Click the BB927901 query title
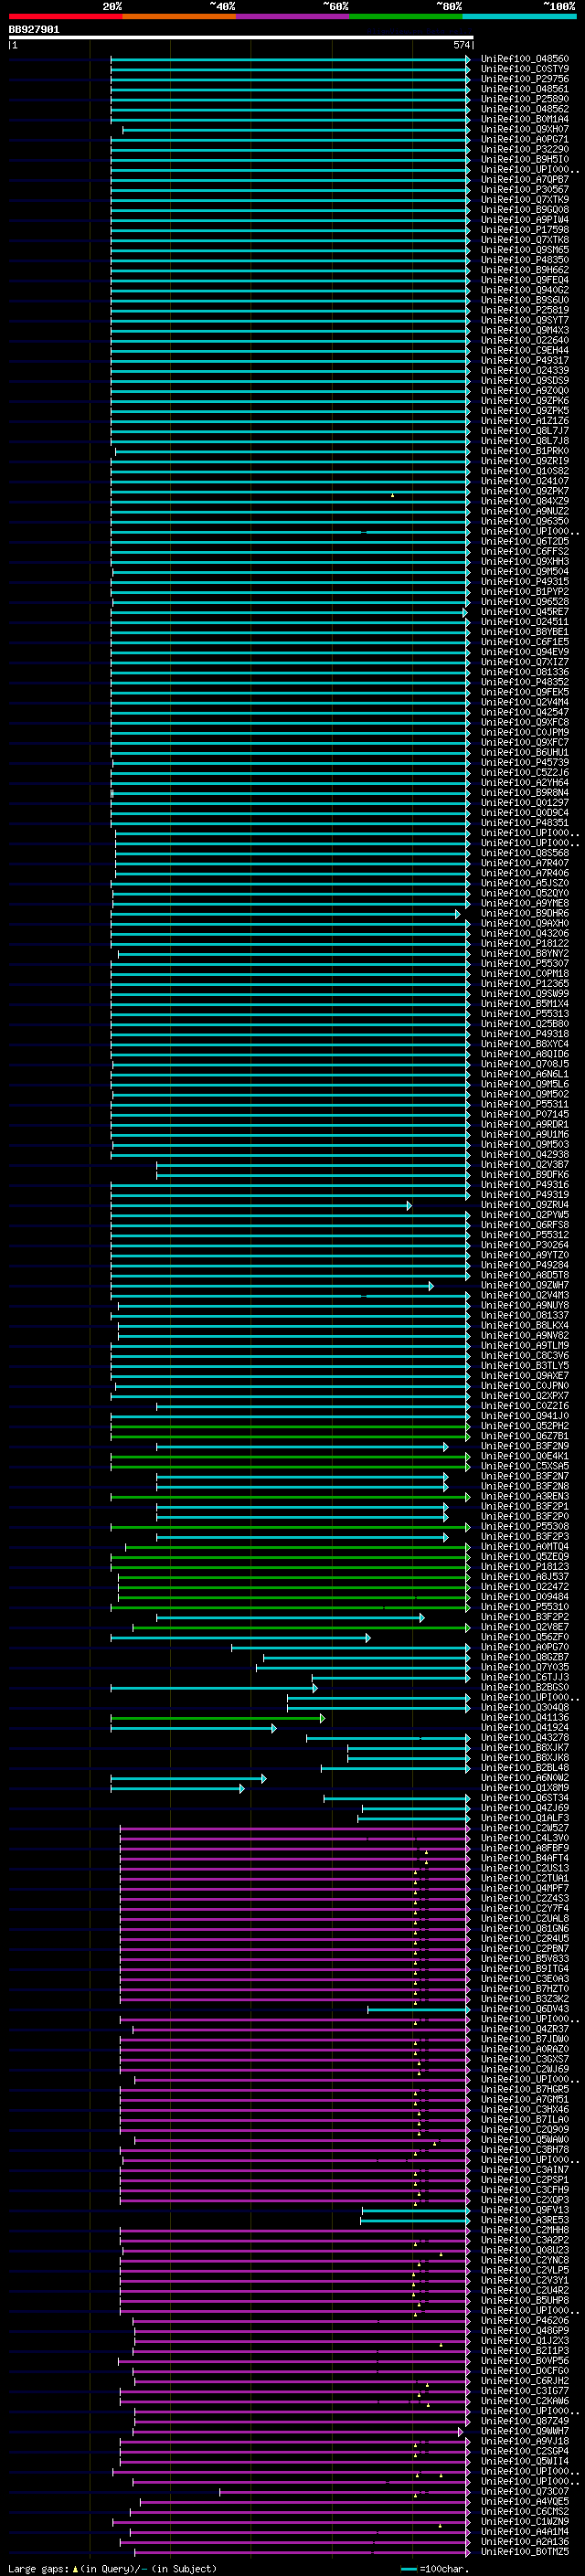Image resolution: width=585 pixels, height=2576 pixels. pos(34,30)
